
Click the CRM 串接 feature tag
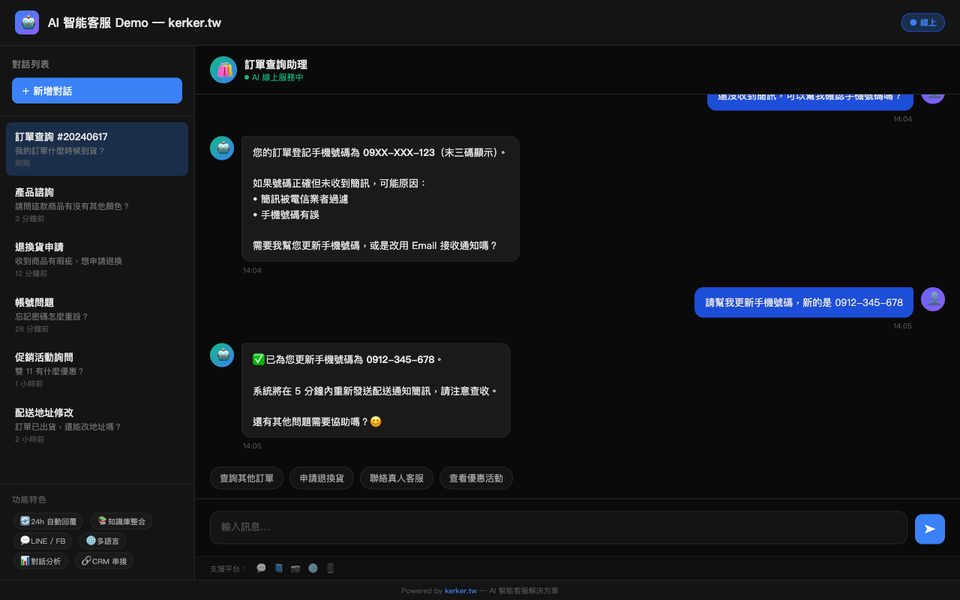pyautogui.click(x=104, y=561)
